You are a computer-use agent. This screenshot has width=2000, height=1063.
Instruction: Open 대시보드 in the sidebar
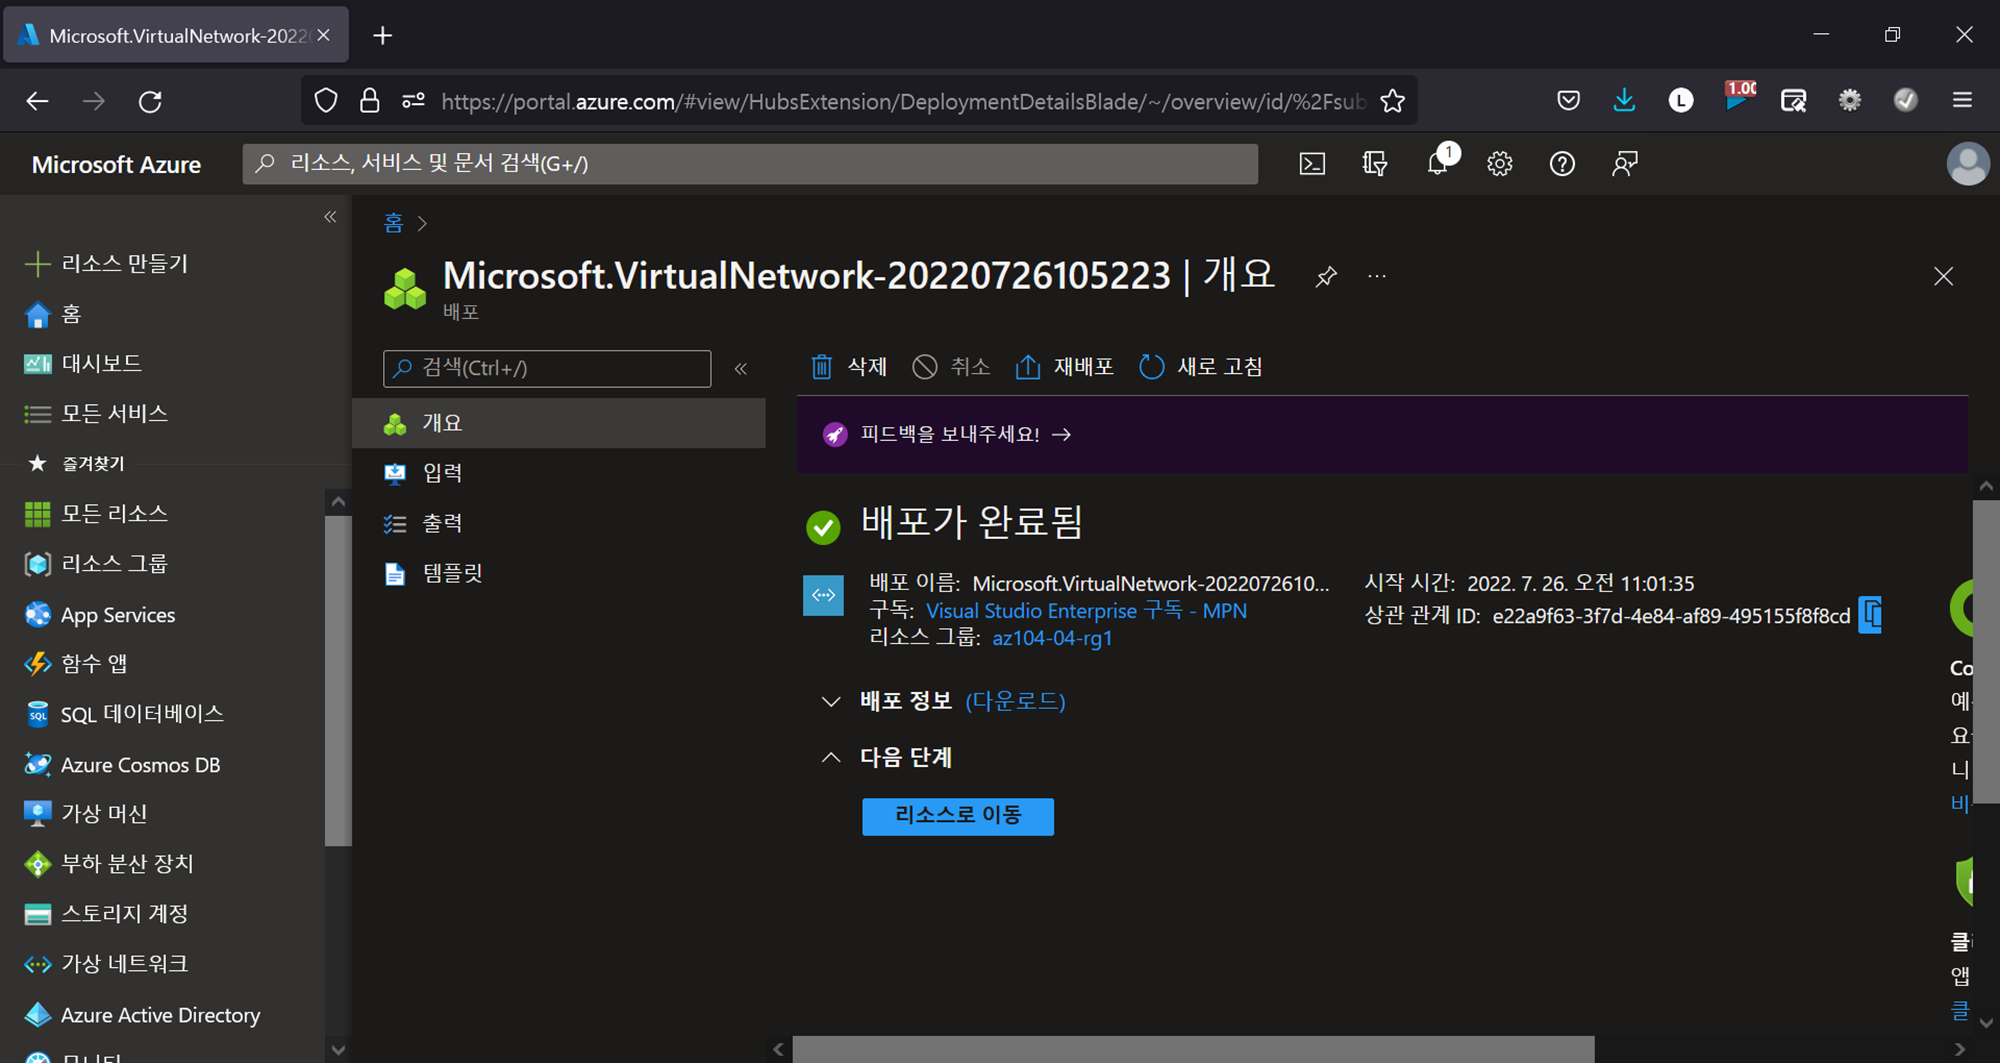coord(82,364)
